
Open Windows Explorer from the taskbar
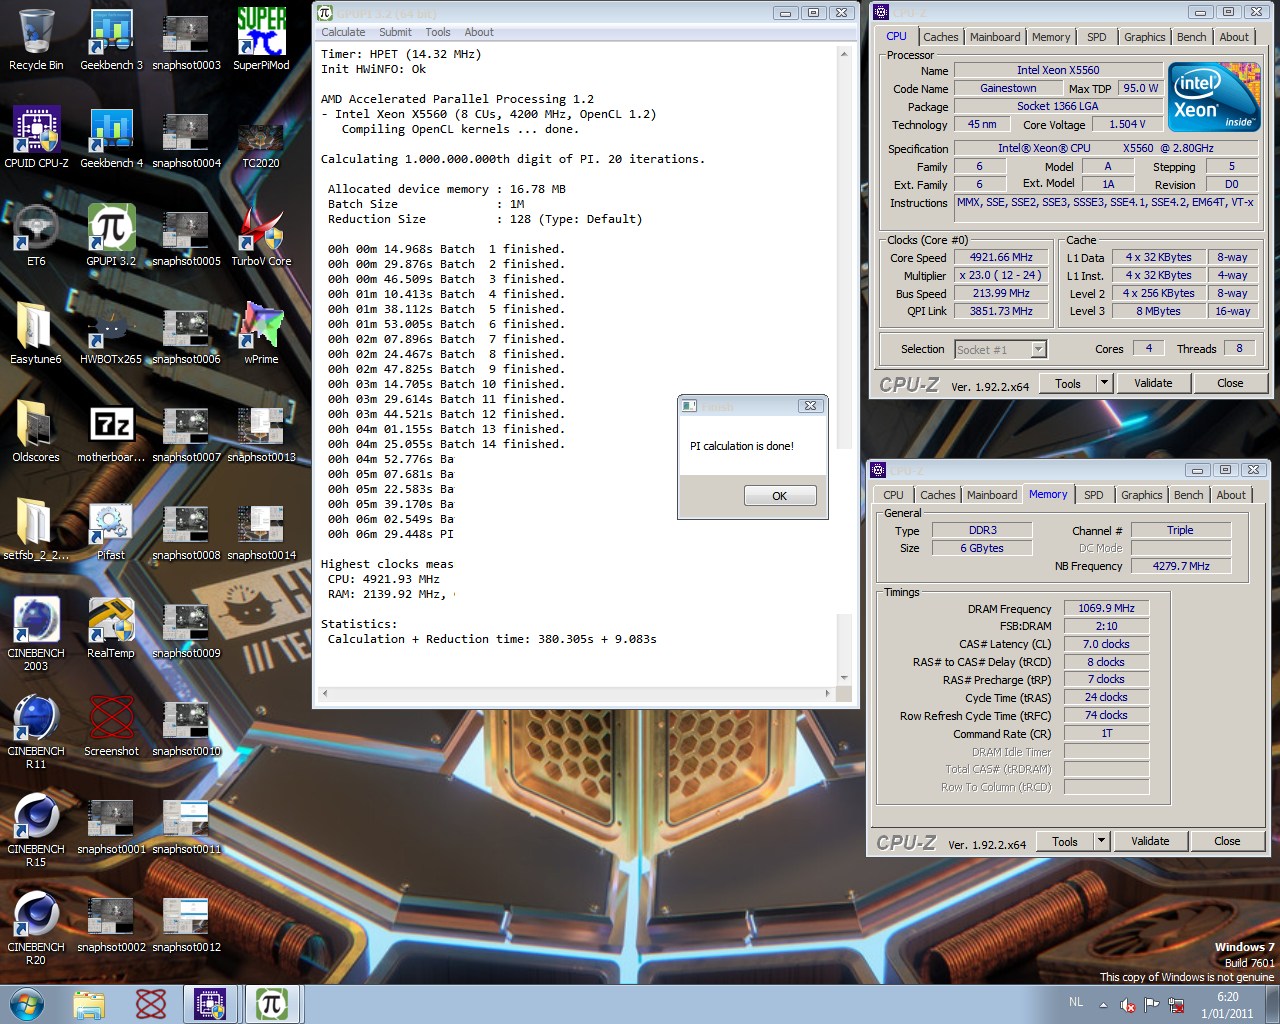pyautogui.click(x=89, y=1004)
